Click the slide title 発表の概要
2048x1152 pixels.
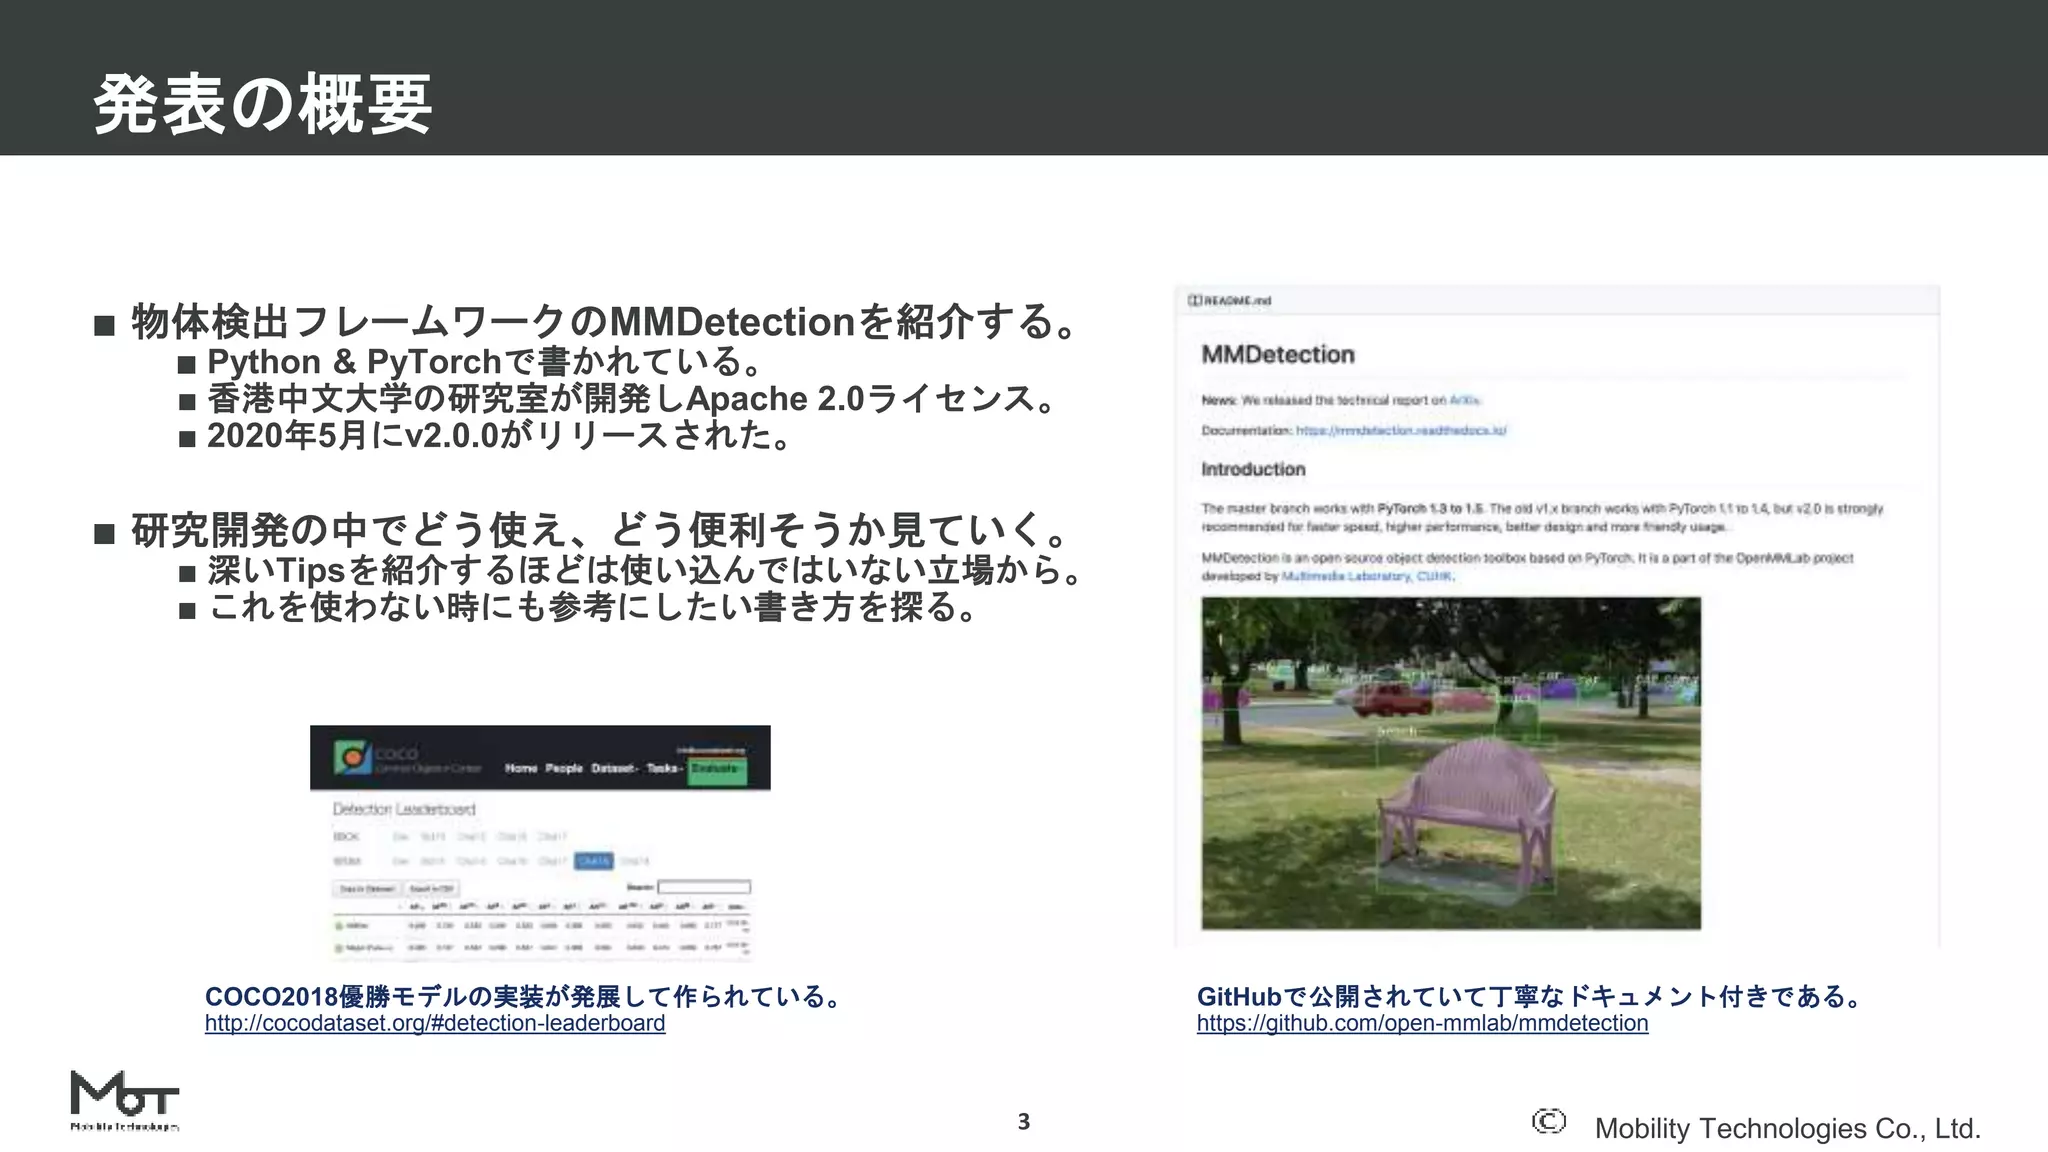pyautogui.click(x=262, y=104)
